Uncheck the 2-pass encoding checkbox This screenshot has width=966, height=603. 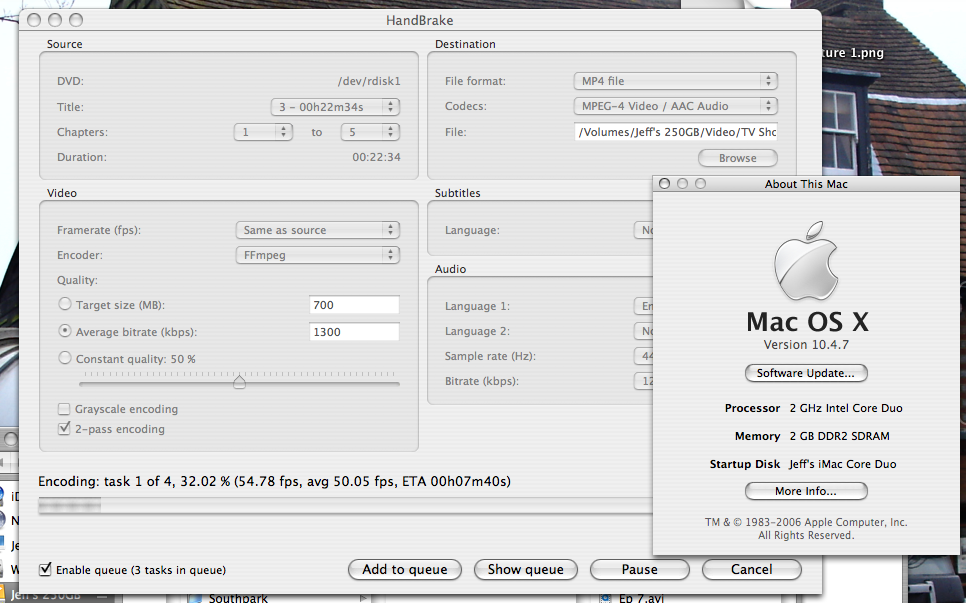(x=64, y=429)
